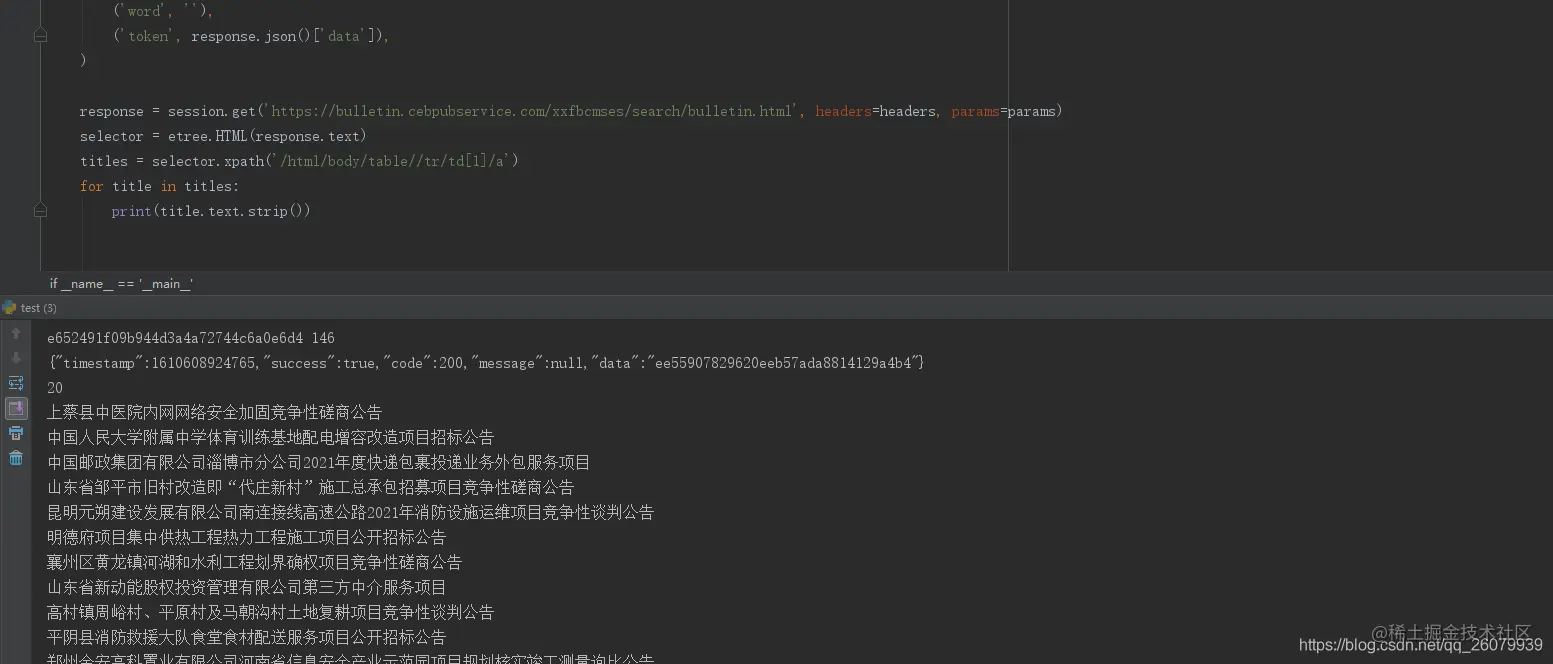
Task: Click the output line showing 20
Action: point(55,388)
